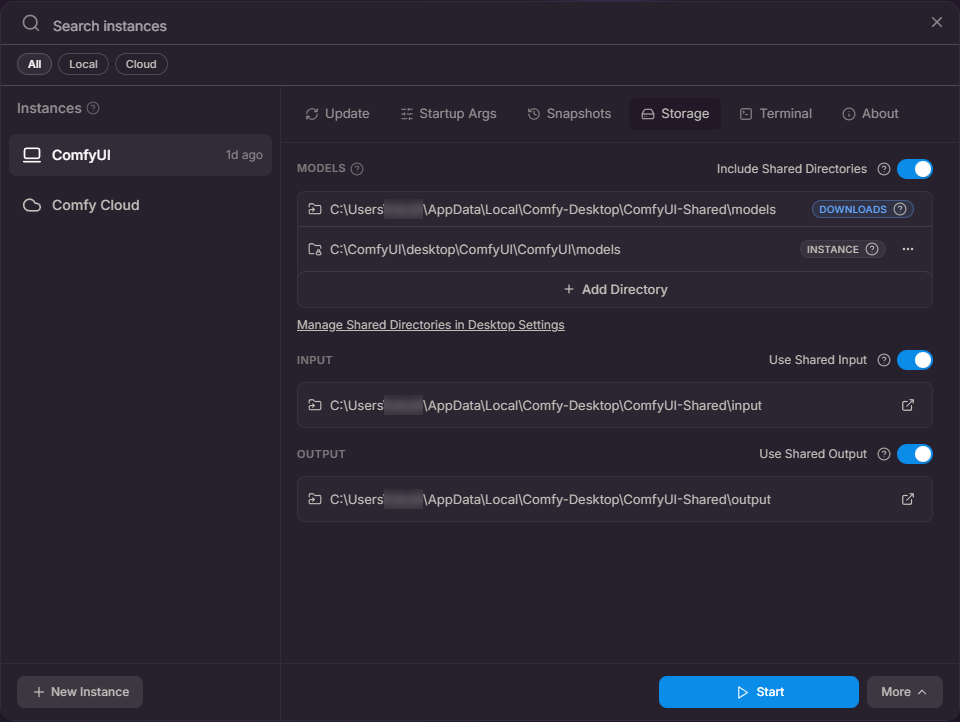Click the help icon next to MODELS
Image resolution: width=960 pixels, height=722 pixels.
click(x=357, y=169)
